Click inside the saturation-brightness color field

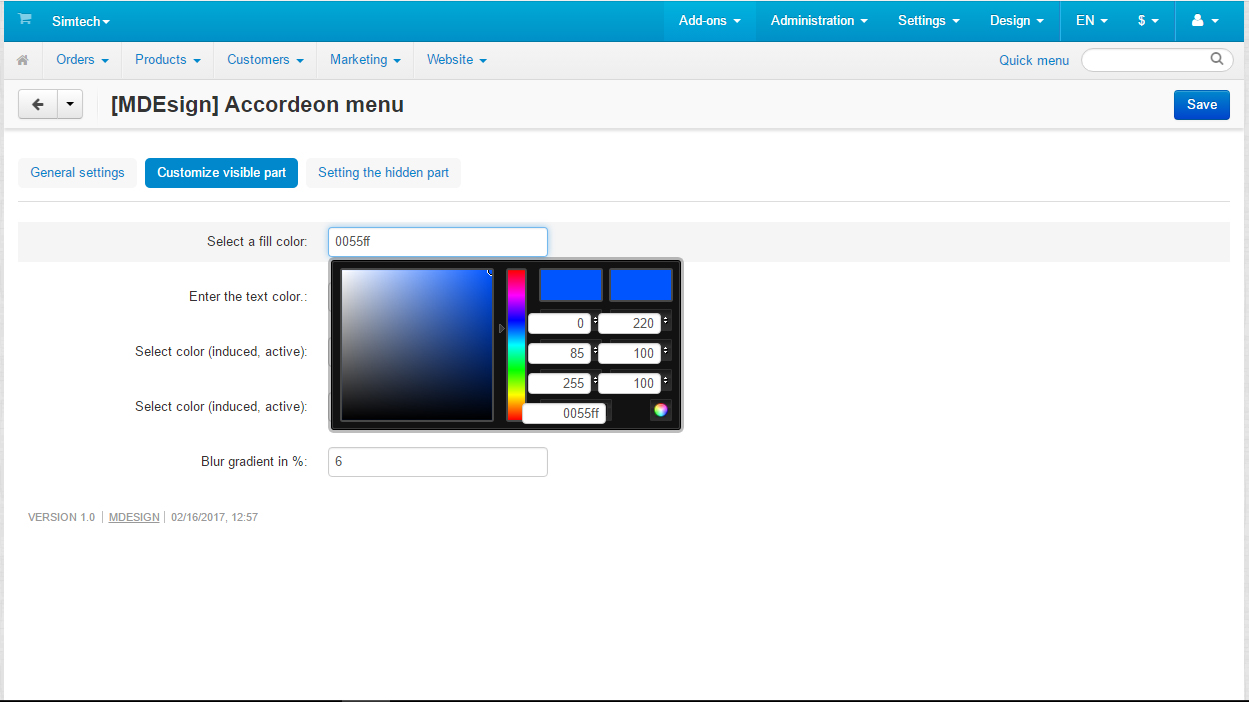[417, 345]
